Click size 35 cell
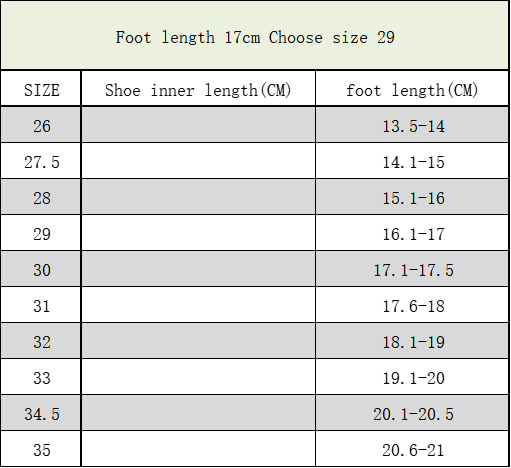 [41, 449]
